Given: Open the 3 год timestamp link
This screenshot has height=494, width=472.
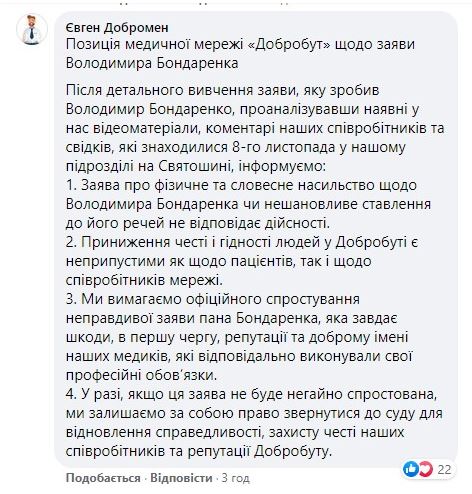Looking at the screenshot, I should [236, 478].
